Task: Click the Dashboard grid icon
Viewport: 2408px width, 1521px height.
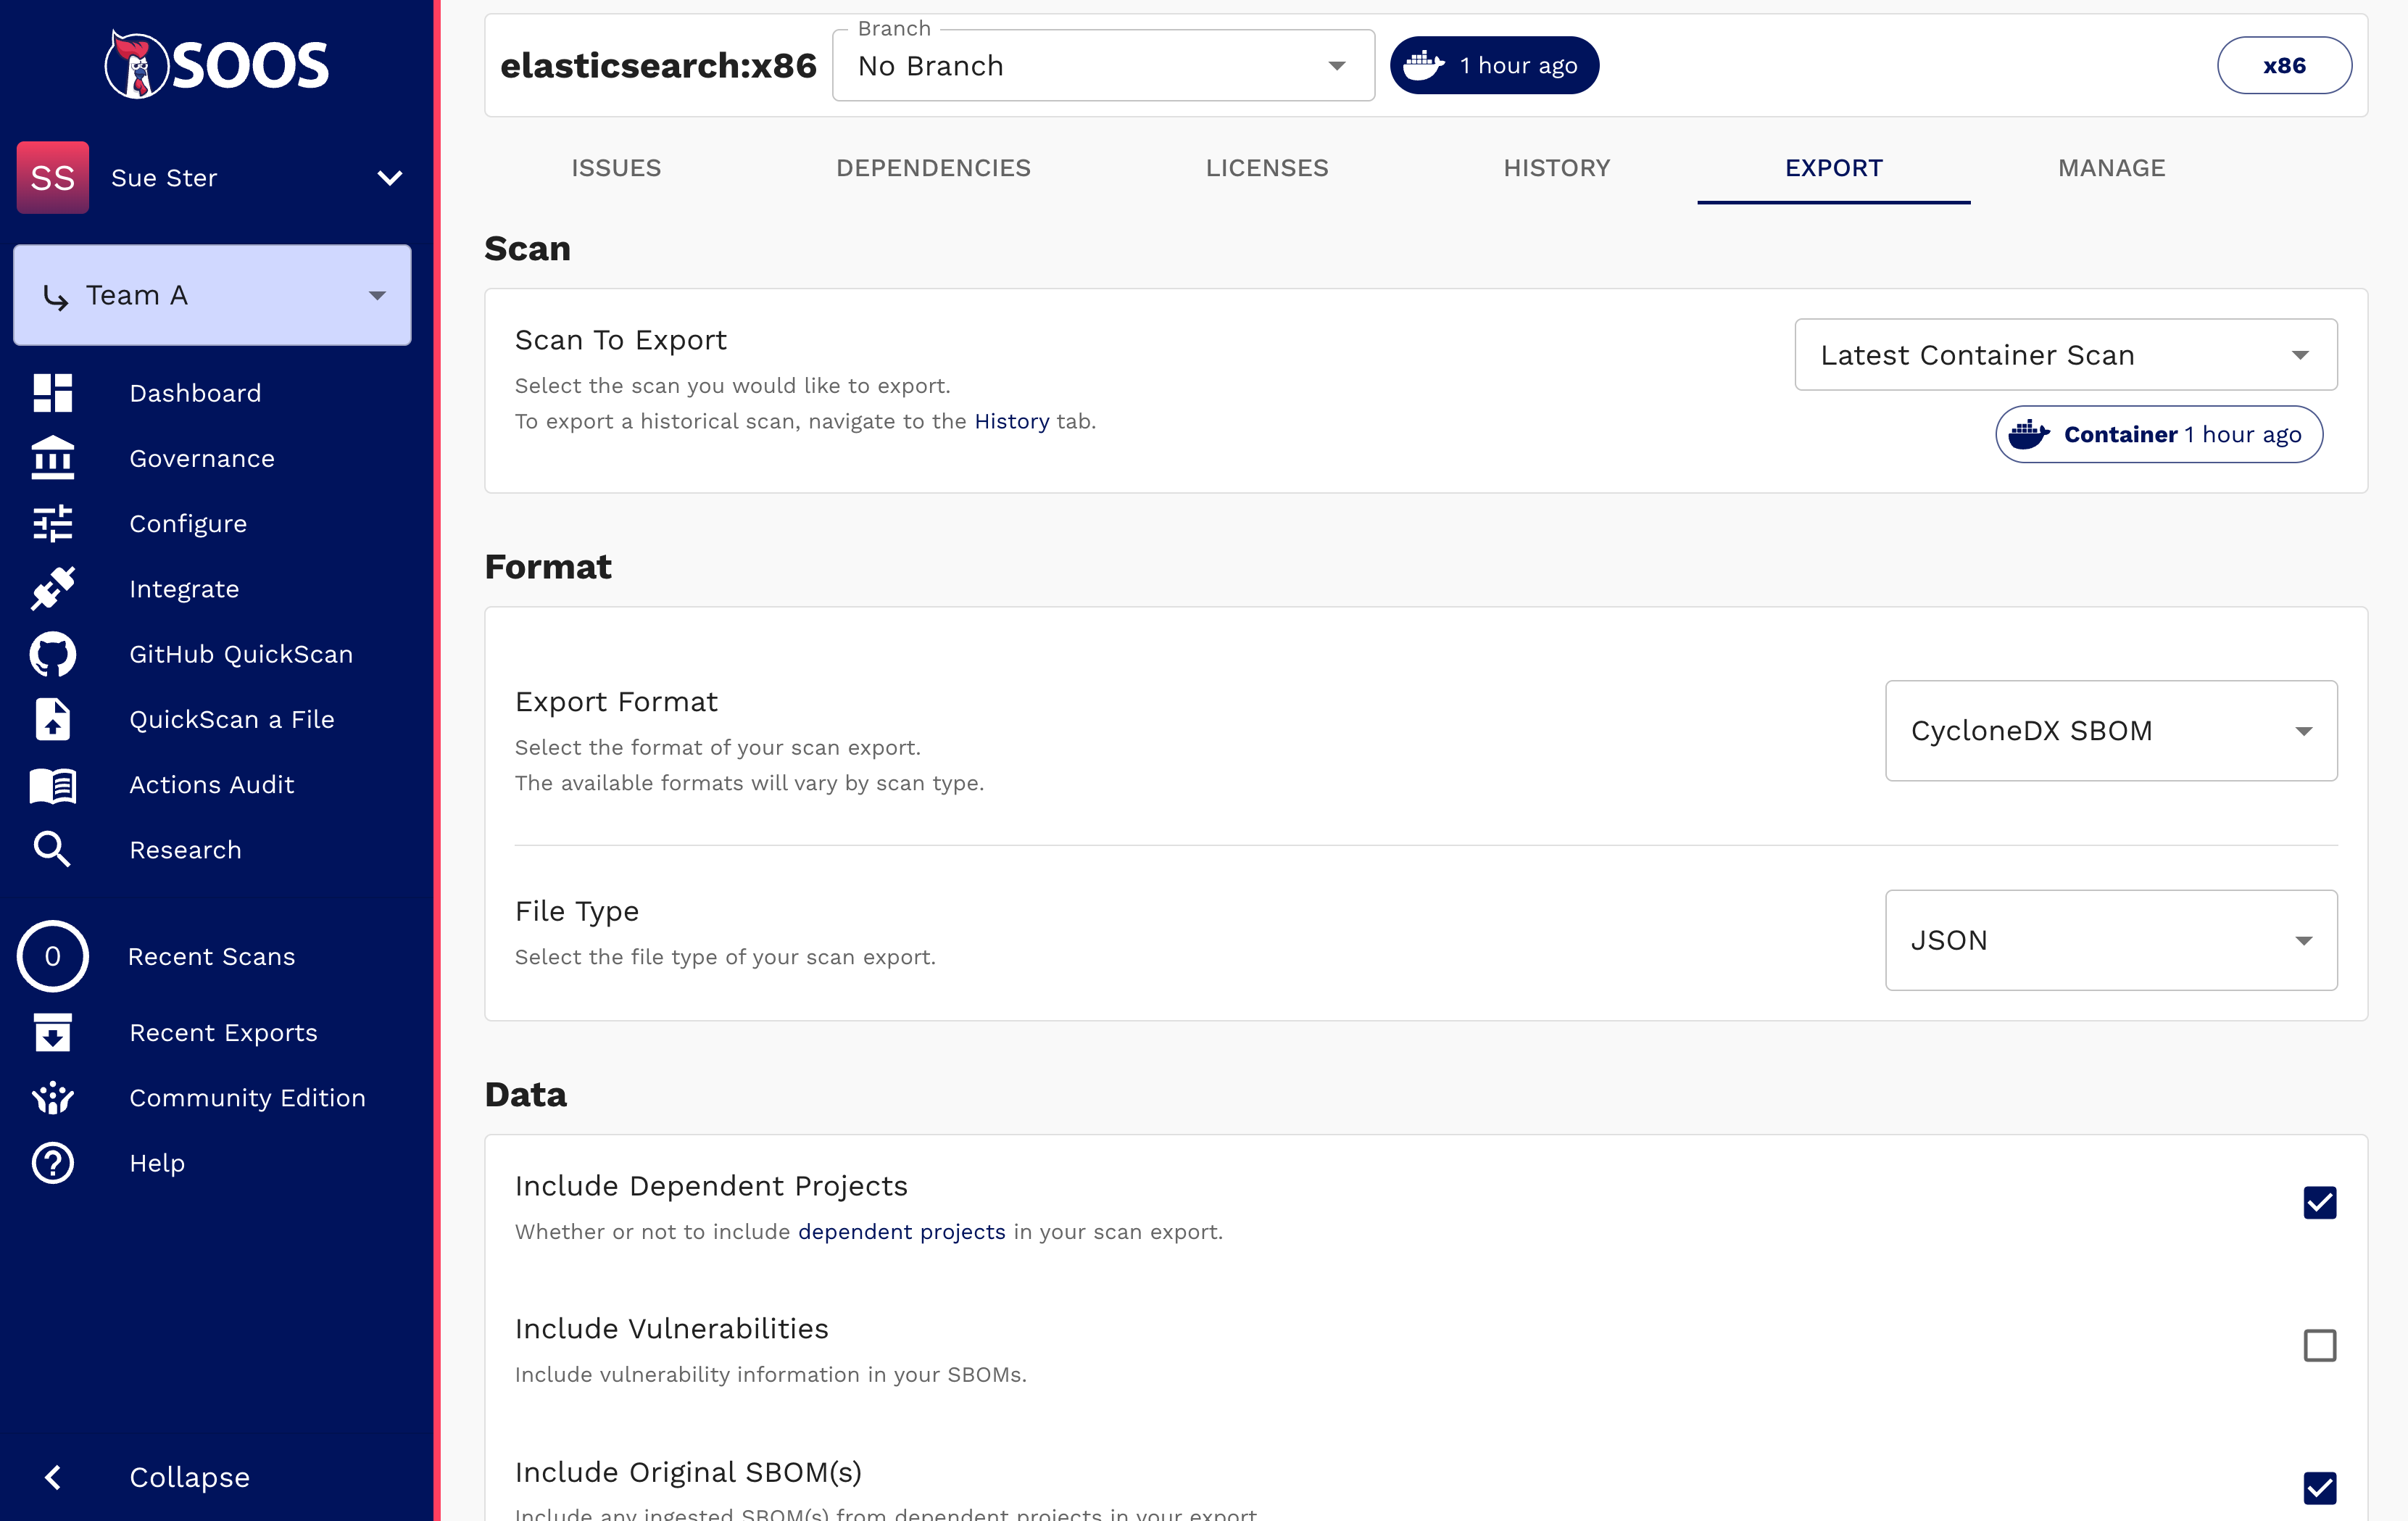Action: (53, 393)
